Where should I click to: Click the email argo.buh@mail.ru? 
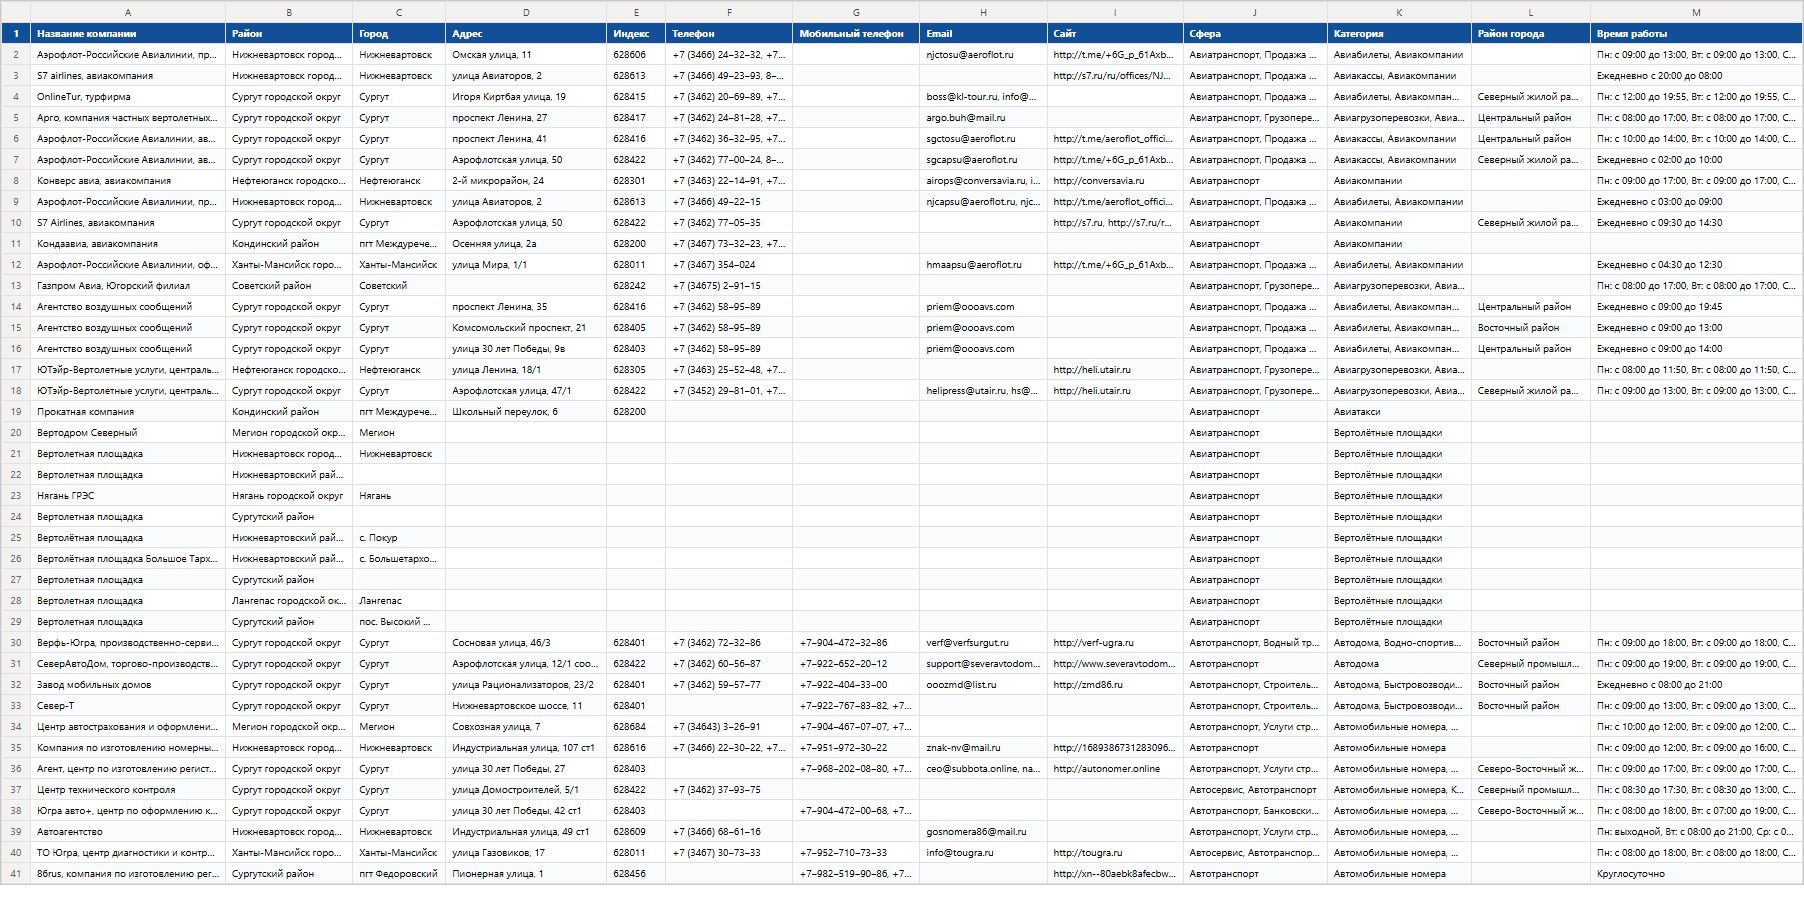966,117
